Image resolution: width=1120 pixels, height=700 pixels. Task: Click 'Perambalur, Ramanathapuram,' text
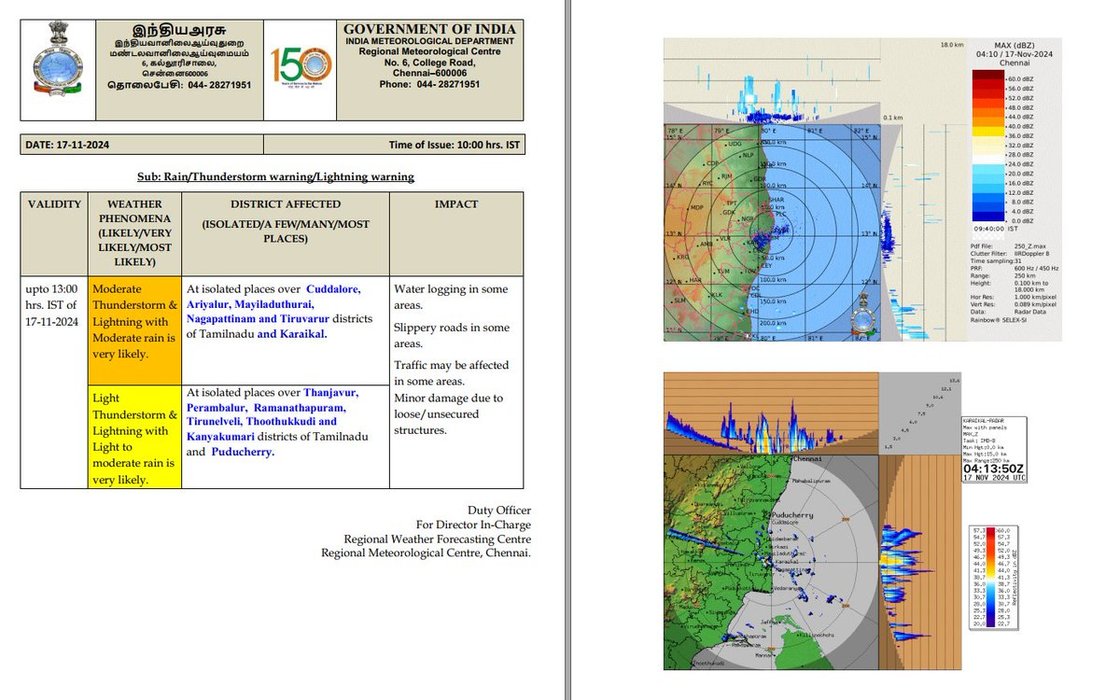click(x=266, y=407)
